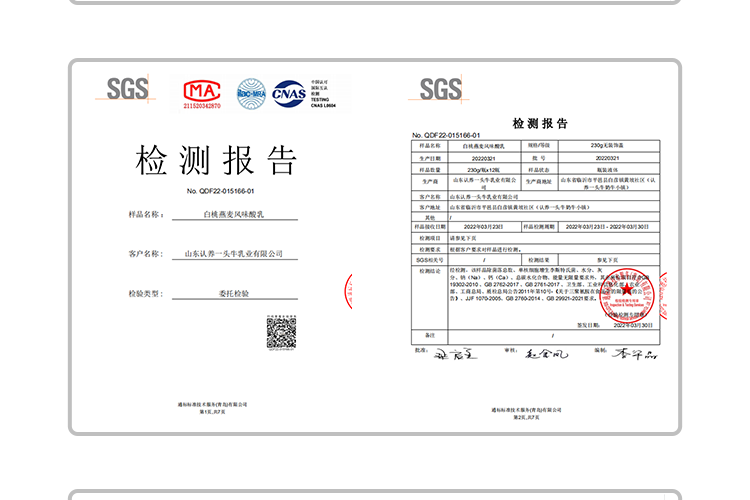Viewport: 750px width, 500px height.
Task: Click cover sample name 白桃燕麦风味酸乳
Action: (x=234, y=214)
